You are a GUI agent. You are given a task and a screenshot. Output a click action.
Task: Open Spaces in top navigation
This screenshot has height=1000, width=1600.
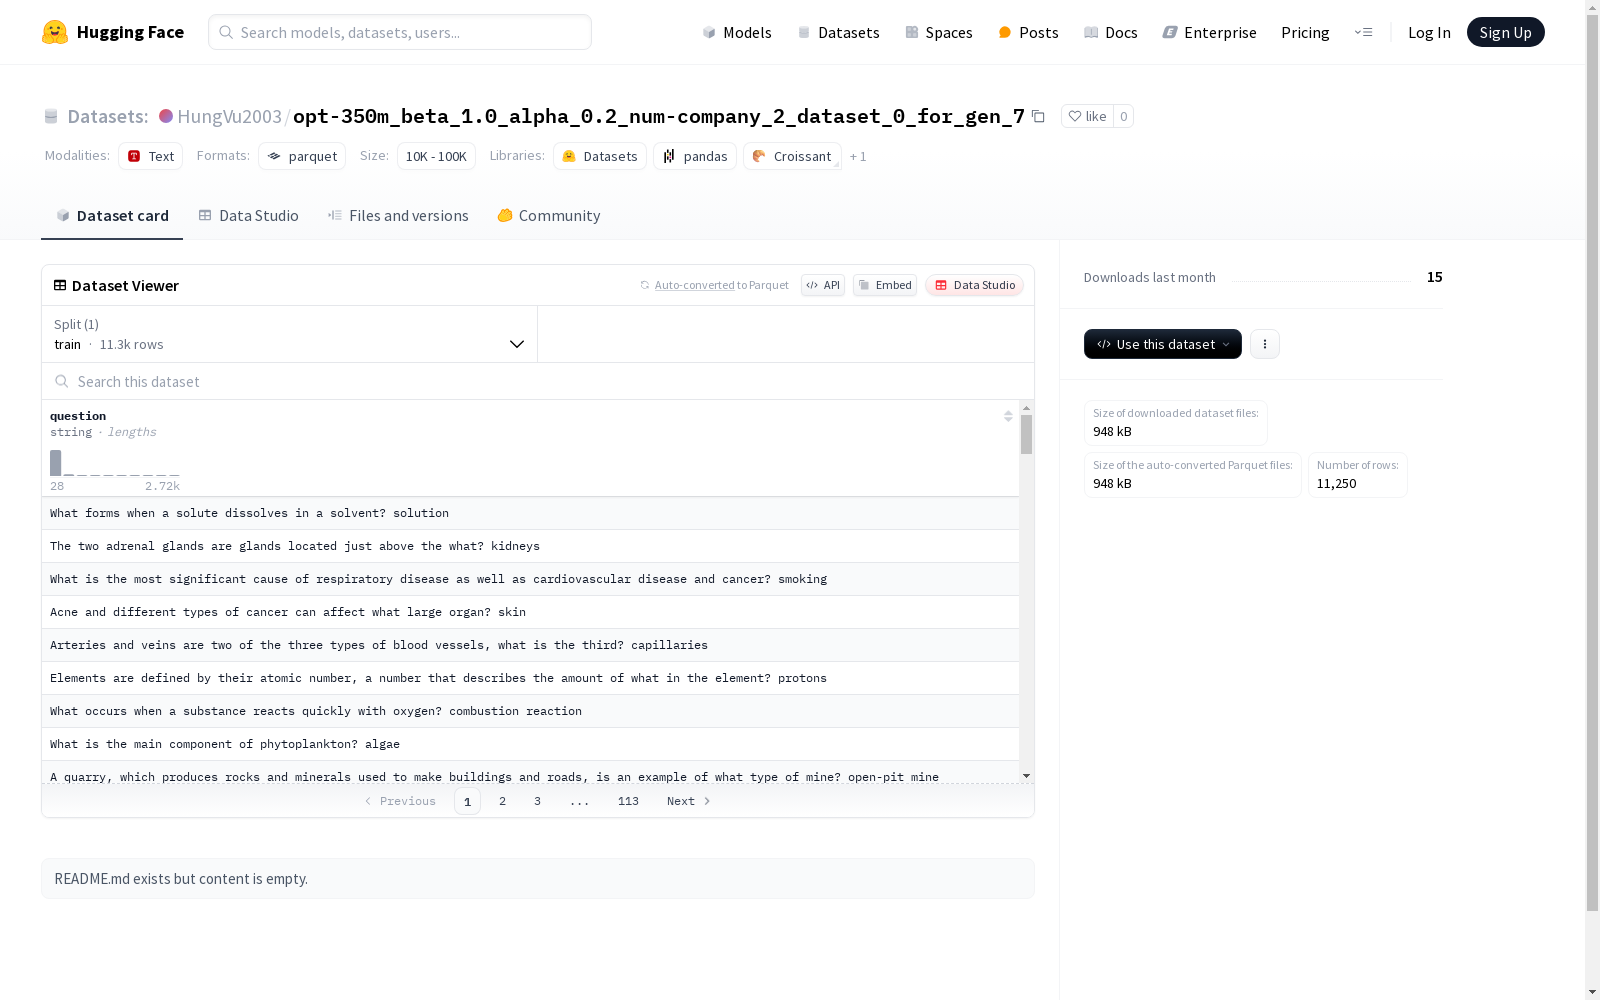pos(939,32)
